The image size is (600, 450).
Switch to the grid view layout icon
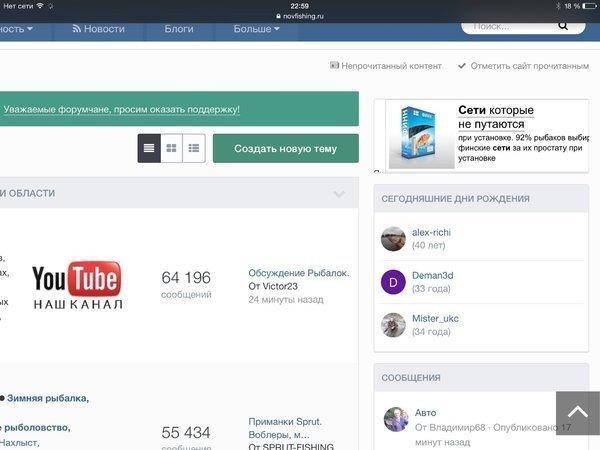point(171,148)
